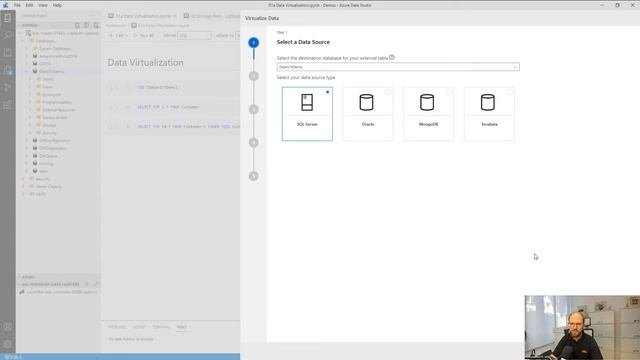Screen dimensions: 640x360
Task: Select the Oracle radio button
Action: tap(388, 92)
